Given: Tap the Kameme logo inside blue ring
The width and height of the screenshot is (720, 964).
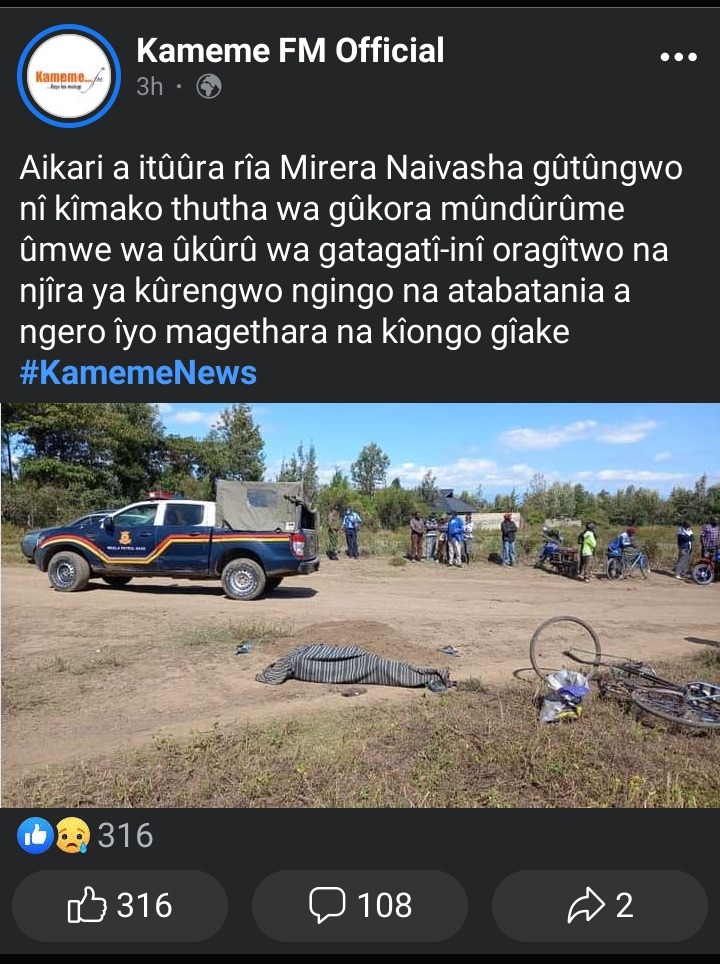Looking at the screenshot, I should pos(69,76).
